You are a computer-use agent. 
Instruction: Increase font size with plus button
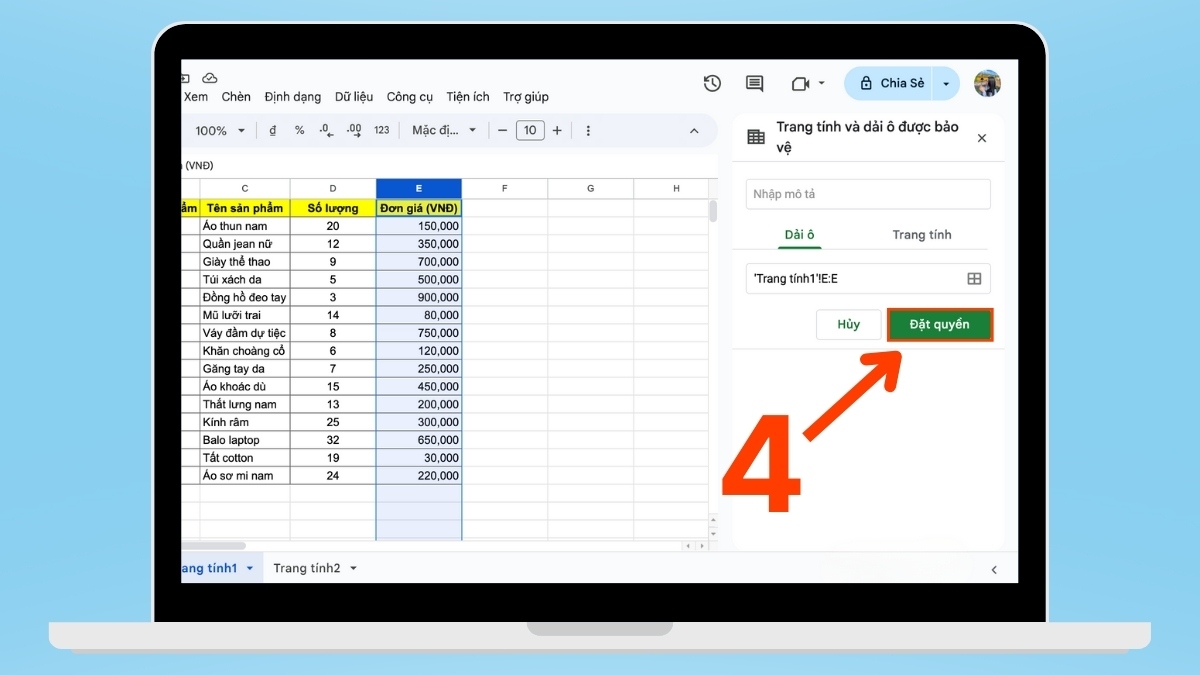point(557,131)
